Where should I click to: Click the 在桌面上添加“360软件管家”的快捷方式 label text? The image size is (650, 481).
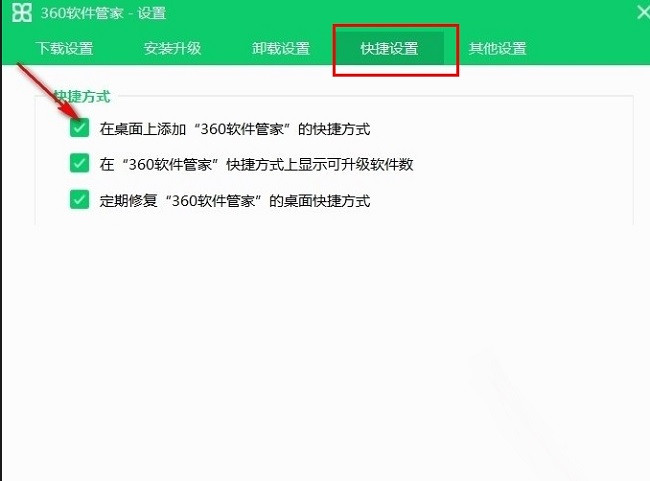pos(235,129)
